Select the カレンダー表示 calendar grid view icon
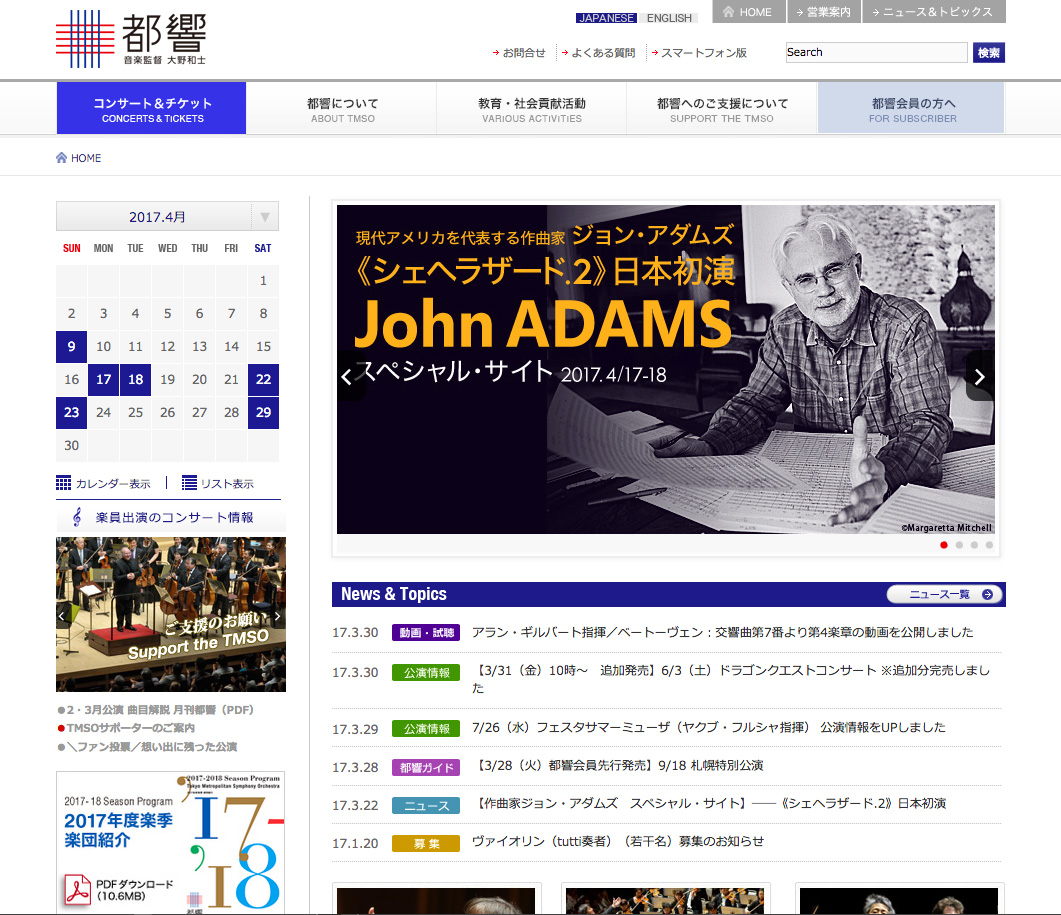This screenshot has height=915, width=1061. pyautogui.click(x=63, y=482)
